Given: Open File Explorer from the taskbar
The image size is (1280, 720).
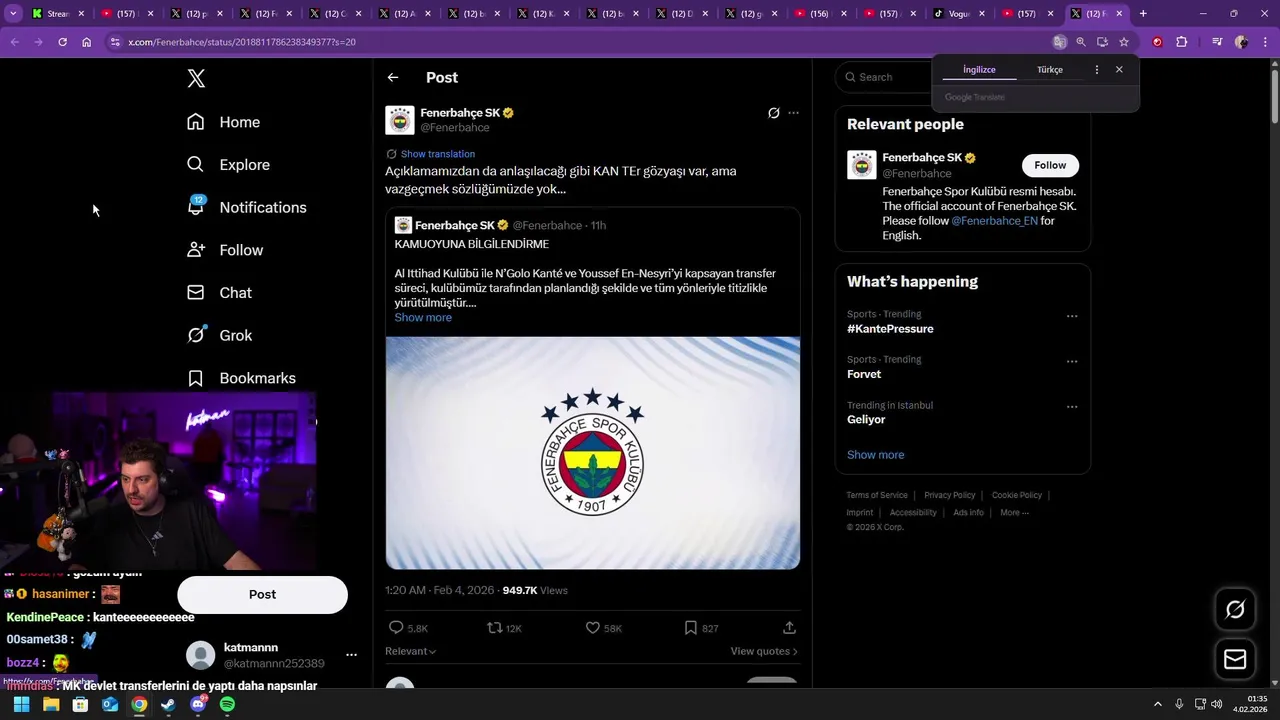Looking at the screenshot, I should tap(51, 704).
